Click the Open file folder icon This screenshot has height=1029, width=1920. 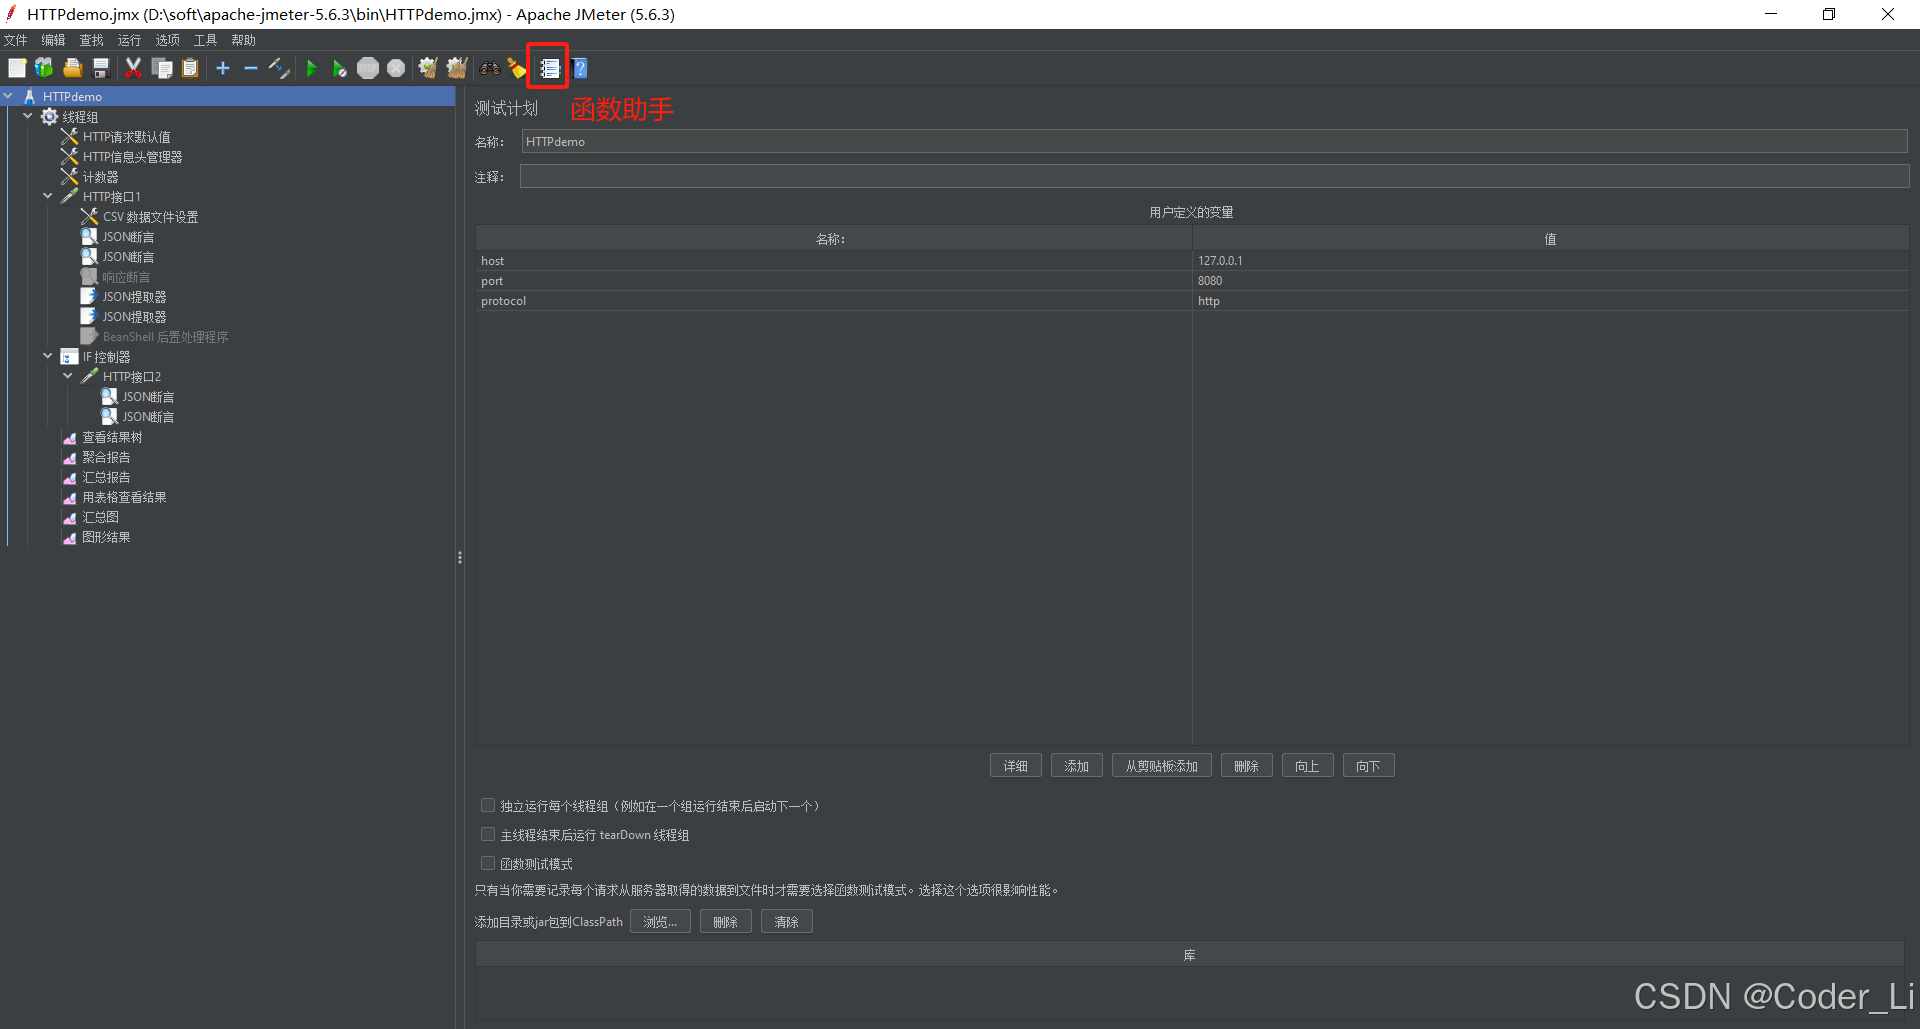(72, 68)
